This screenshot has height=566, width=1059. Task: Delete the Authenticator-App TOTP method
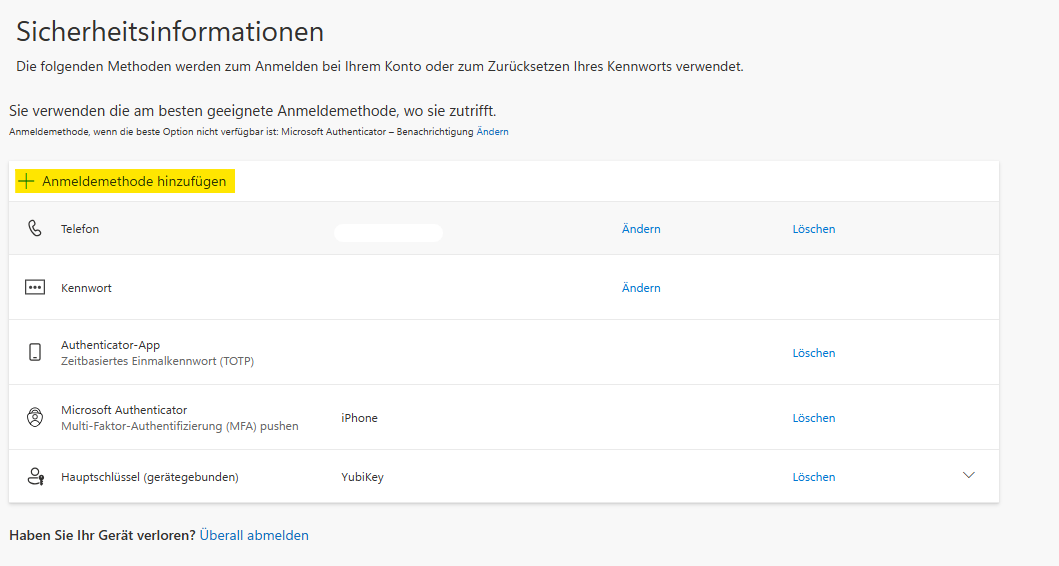[813, 353]
